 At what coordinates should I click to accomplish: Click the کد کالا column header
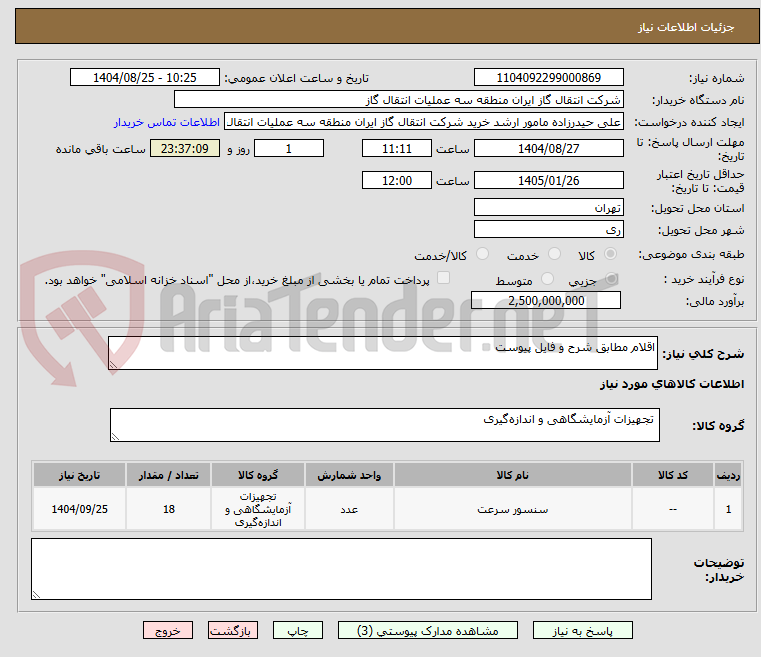coord(673,475)
